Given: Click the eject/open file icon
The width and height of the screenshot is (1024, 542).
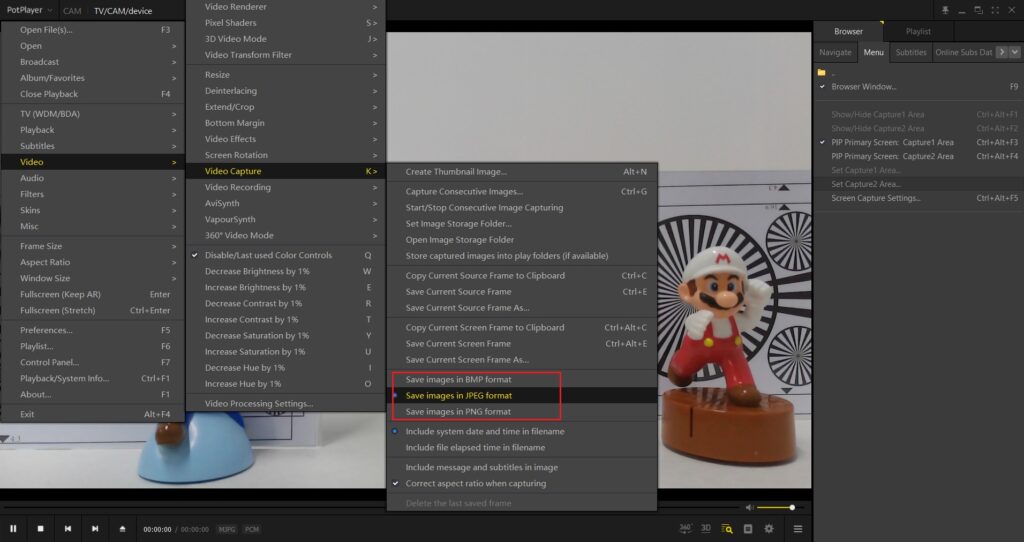Looking at the screenshot, I should pos(122,529).
